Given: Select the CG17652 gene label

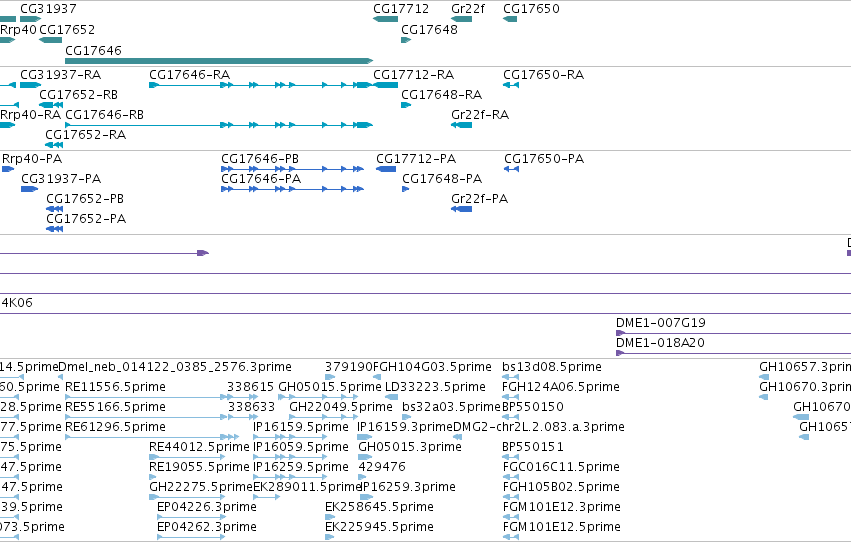Looking at the screenshot, I should [x=67, y=29].
